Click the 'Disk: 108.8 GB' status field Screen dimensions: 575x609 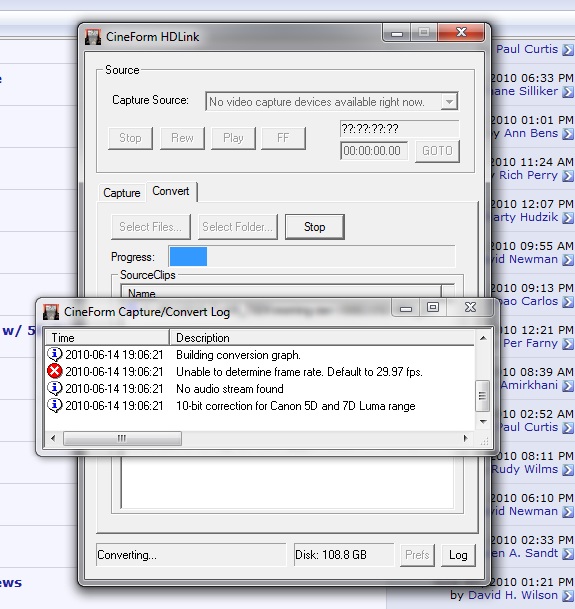pyautogui.click(x=344, y=555)
